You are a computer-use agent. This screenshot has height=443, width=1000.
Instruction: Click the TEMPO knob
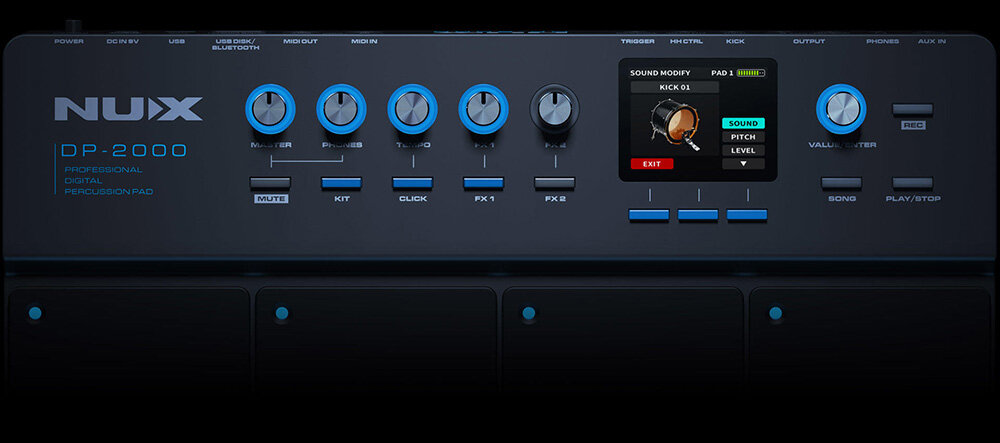[412, 108]
